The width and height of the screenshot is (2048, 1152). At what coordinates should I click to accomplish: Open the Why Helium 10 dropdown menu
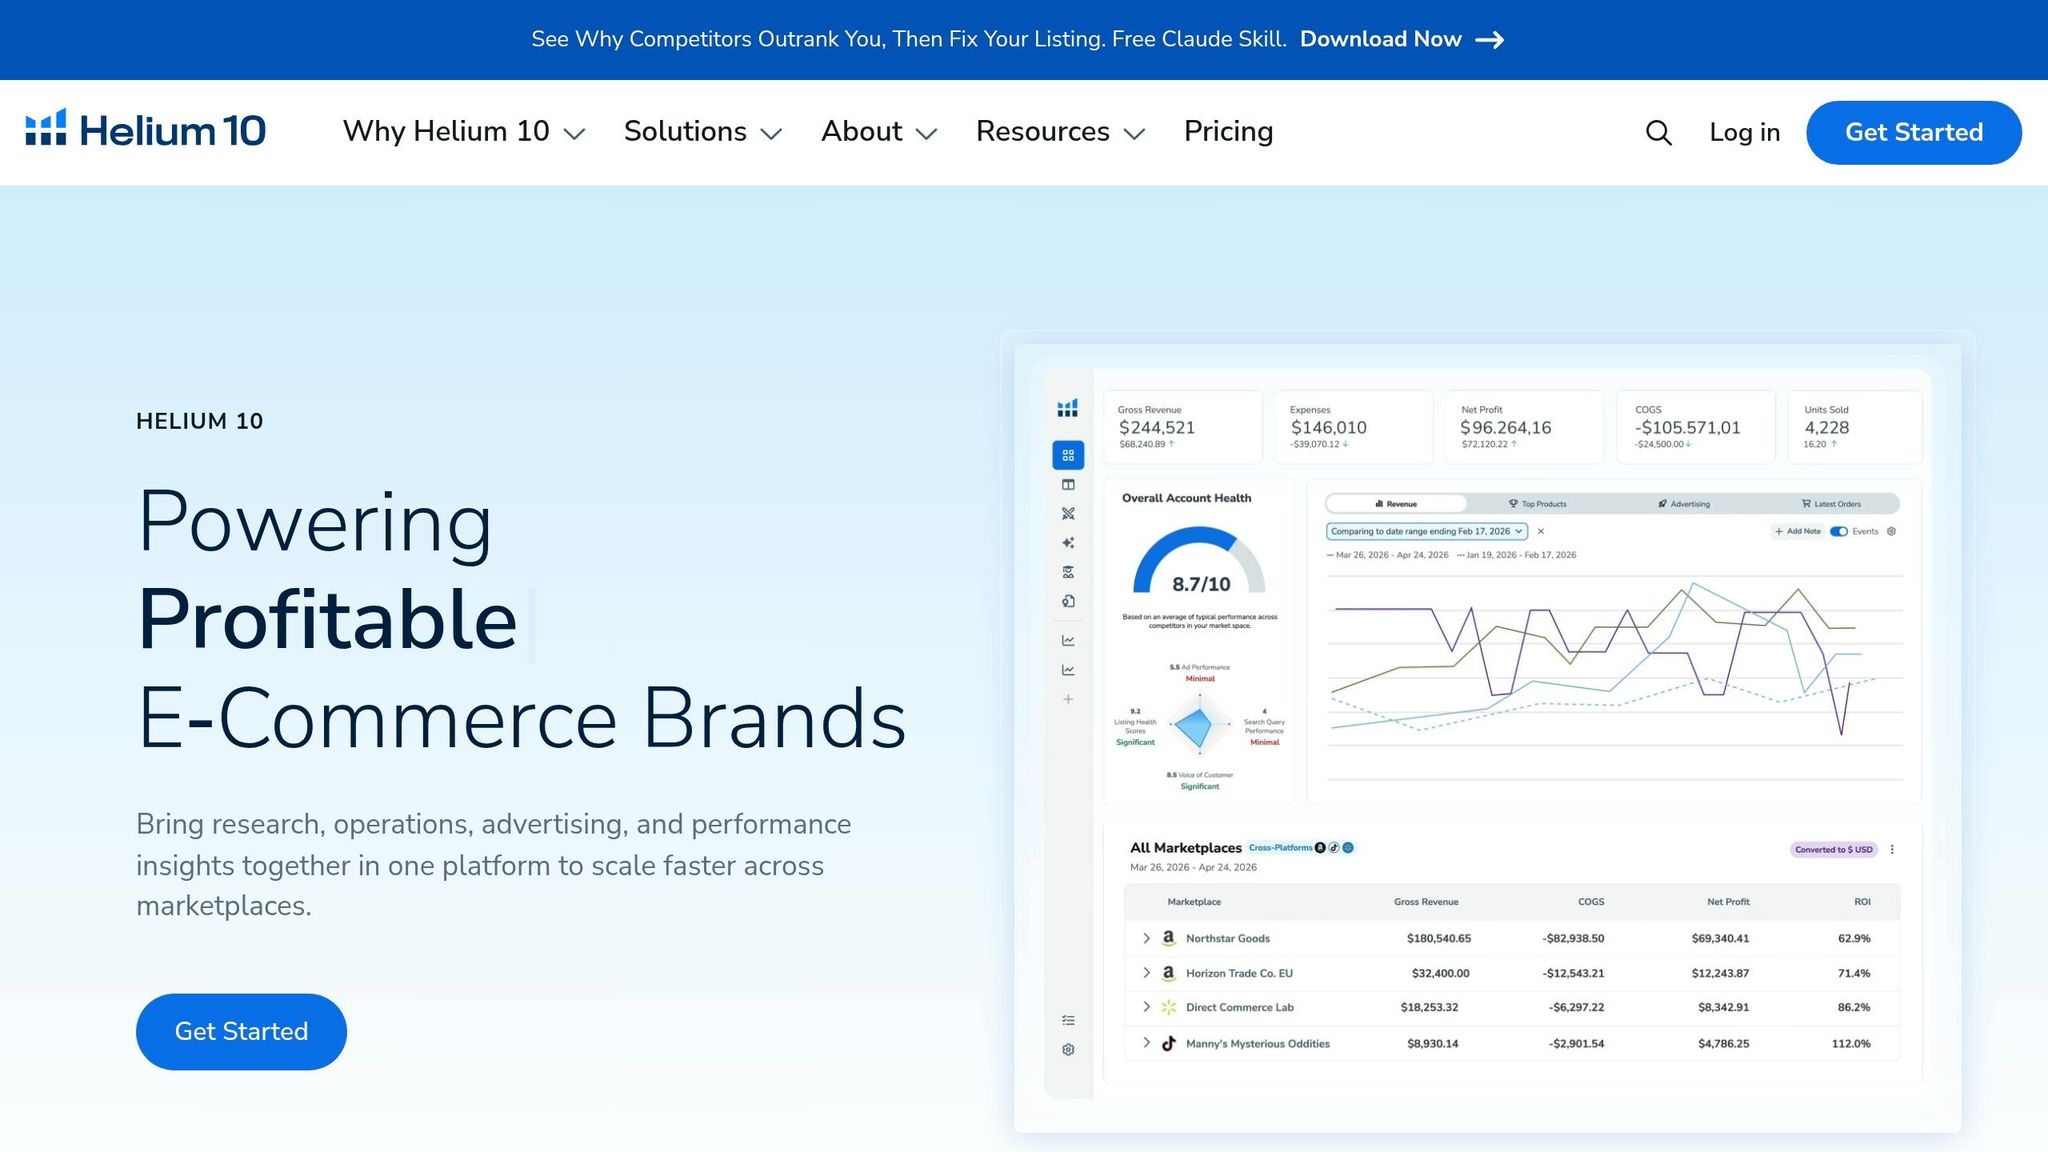click(463, 132)
